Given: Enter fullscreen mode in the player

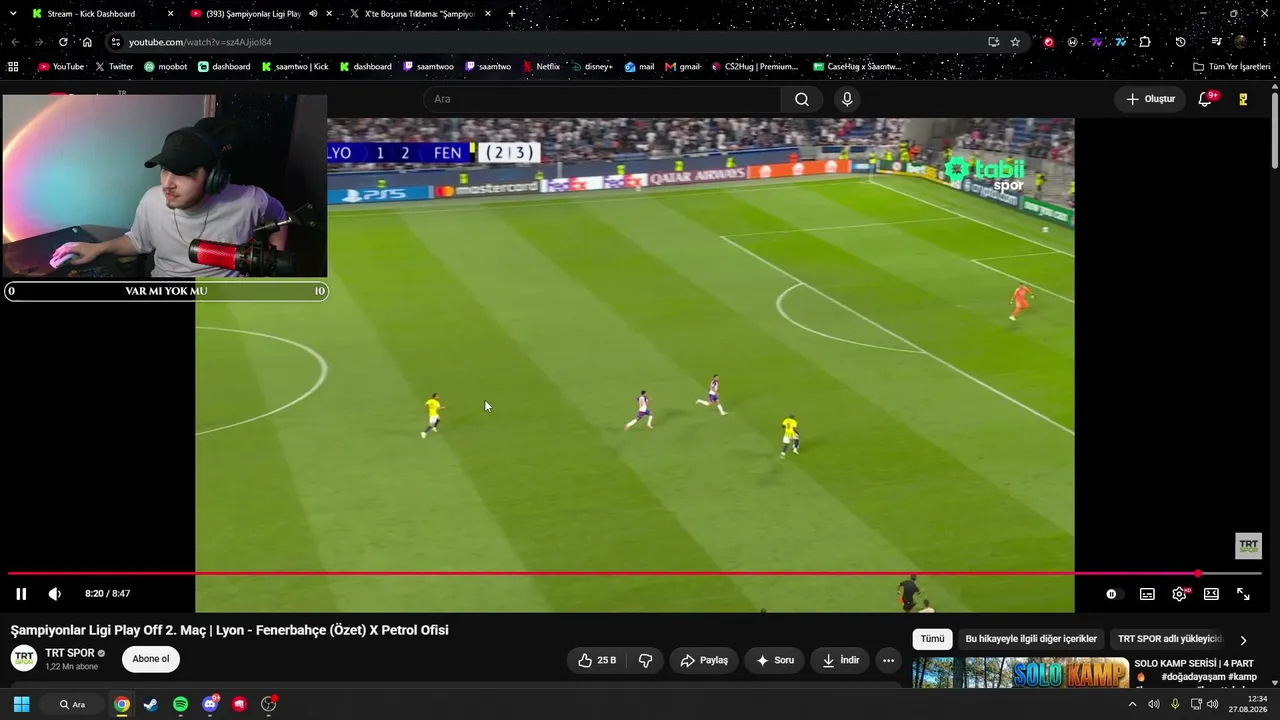Looking at the screenshot, I should 1243,594.
